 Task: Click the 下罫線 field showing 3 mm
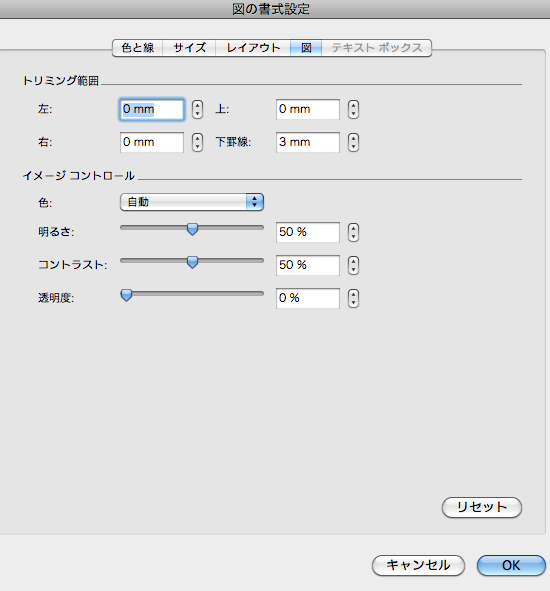[x=308, y=142]
